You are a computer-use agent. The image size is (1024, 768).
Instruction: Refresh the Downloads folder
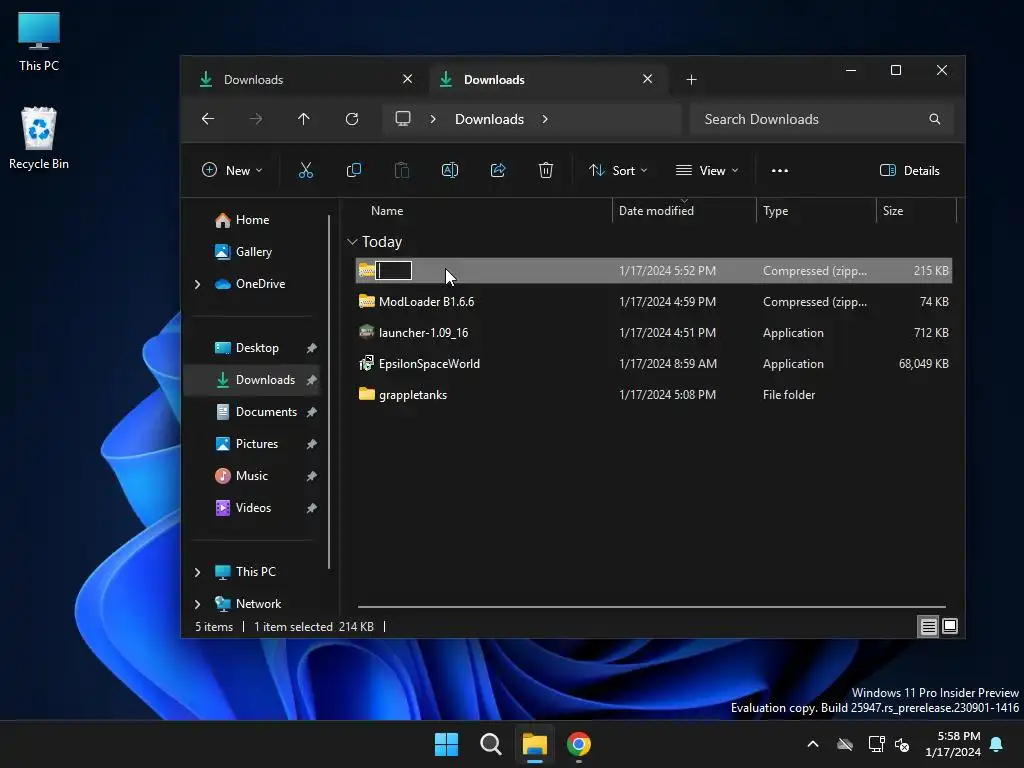coord(352,119)
